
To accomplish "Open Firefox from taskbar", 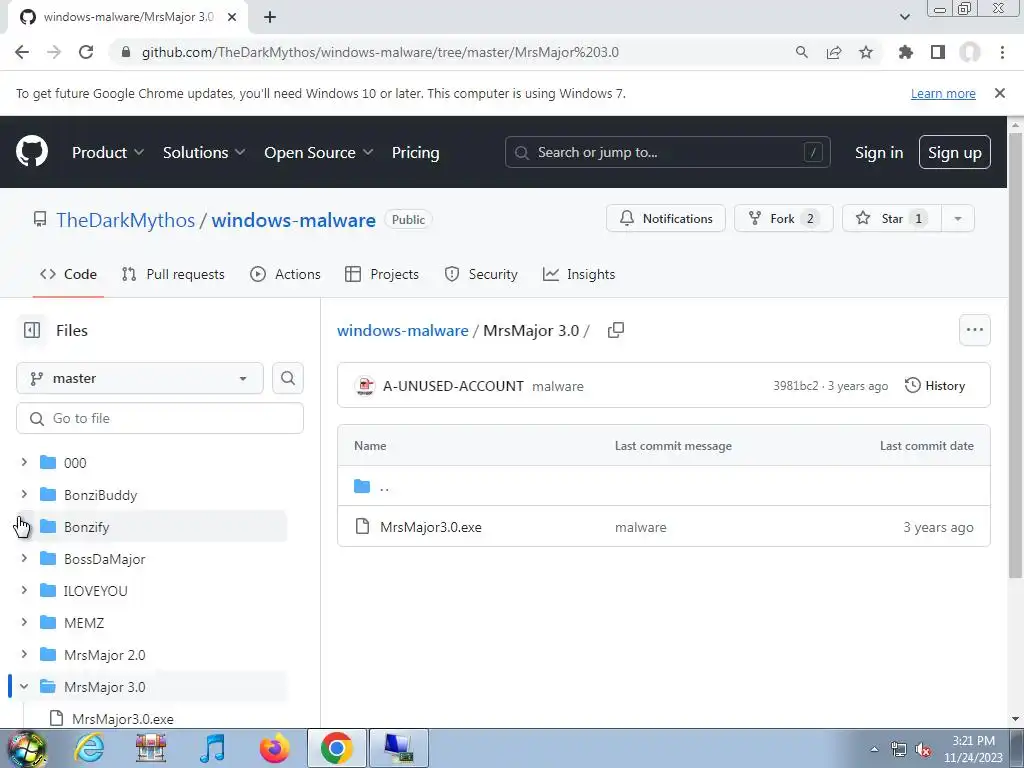I will click(274, 748).
